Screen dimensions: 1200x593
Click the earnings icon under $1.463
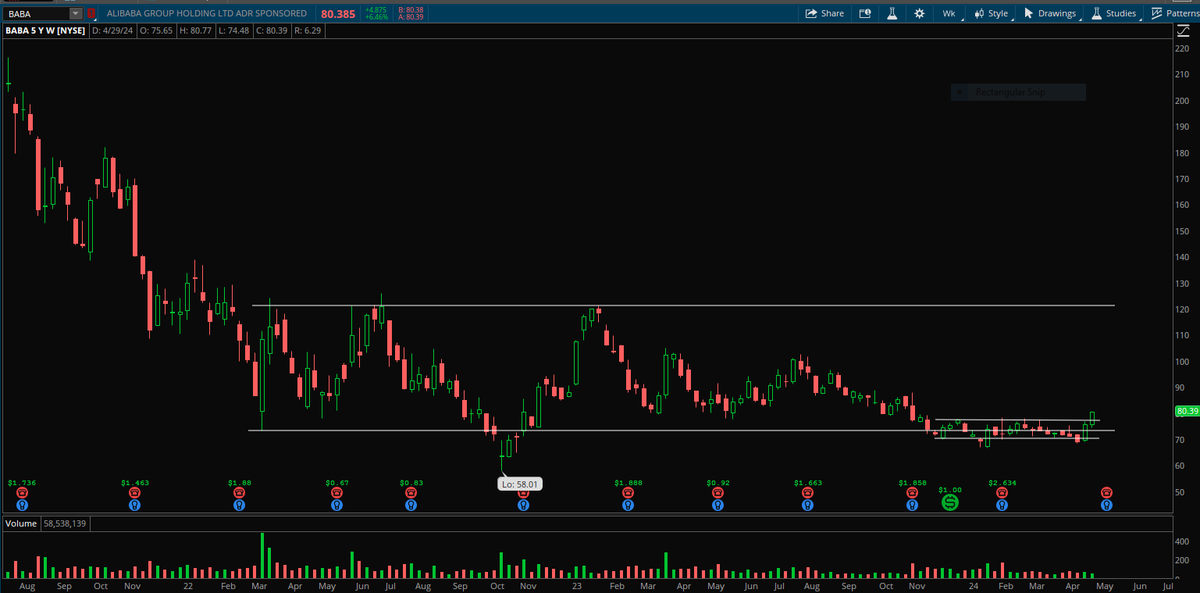pos(134,493)
